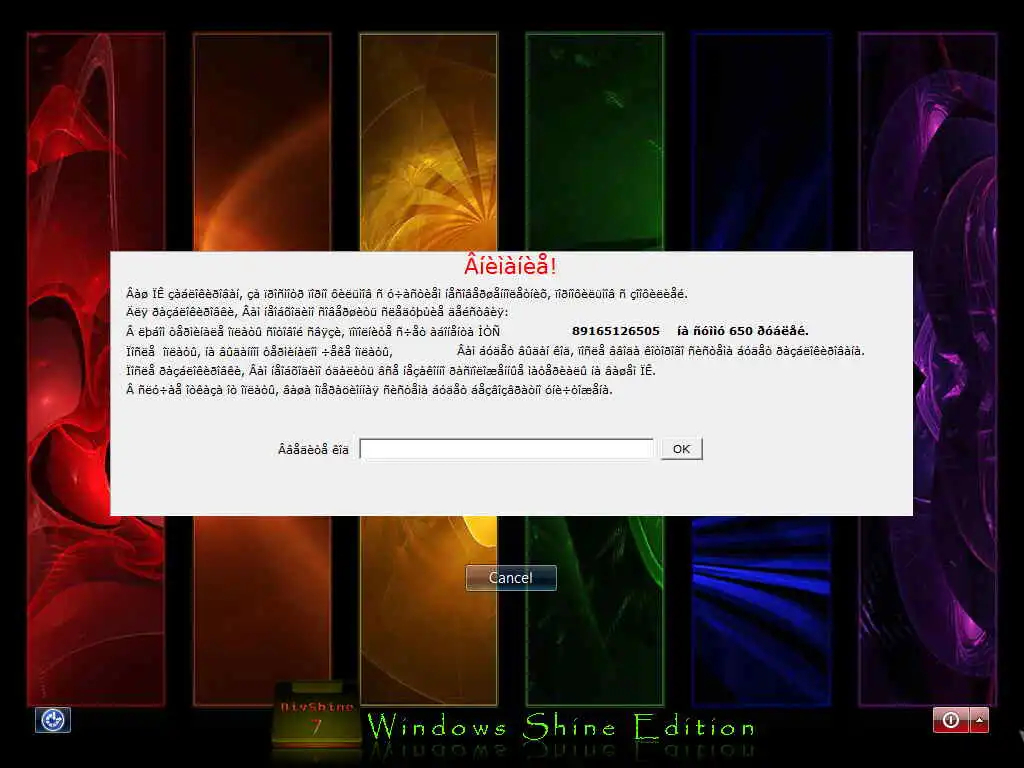Click the OK button beside the code field
The height and width of the screenshot is (768, 1024).
(681, 449)
